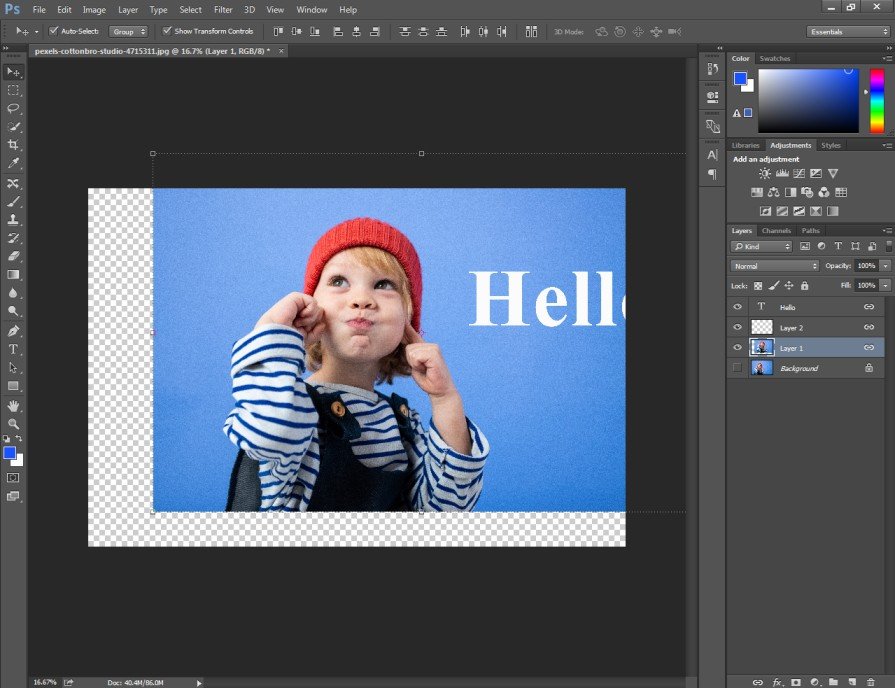This screenshot has height=688, width=895.
Task: Switch to the Libraries tab
Action: click(x=745, y=145)
